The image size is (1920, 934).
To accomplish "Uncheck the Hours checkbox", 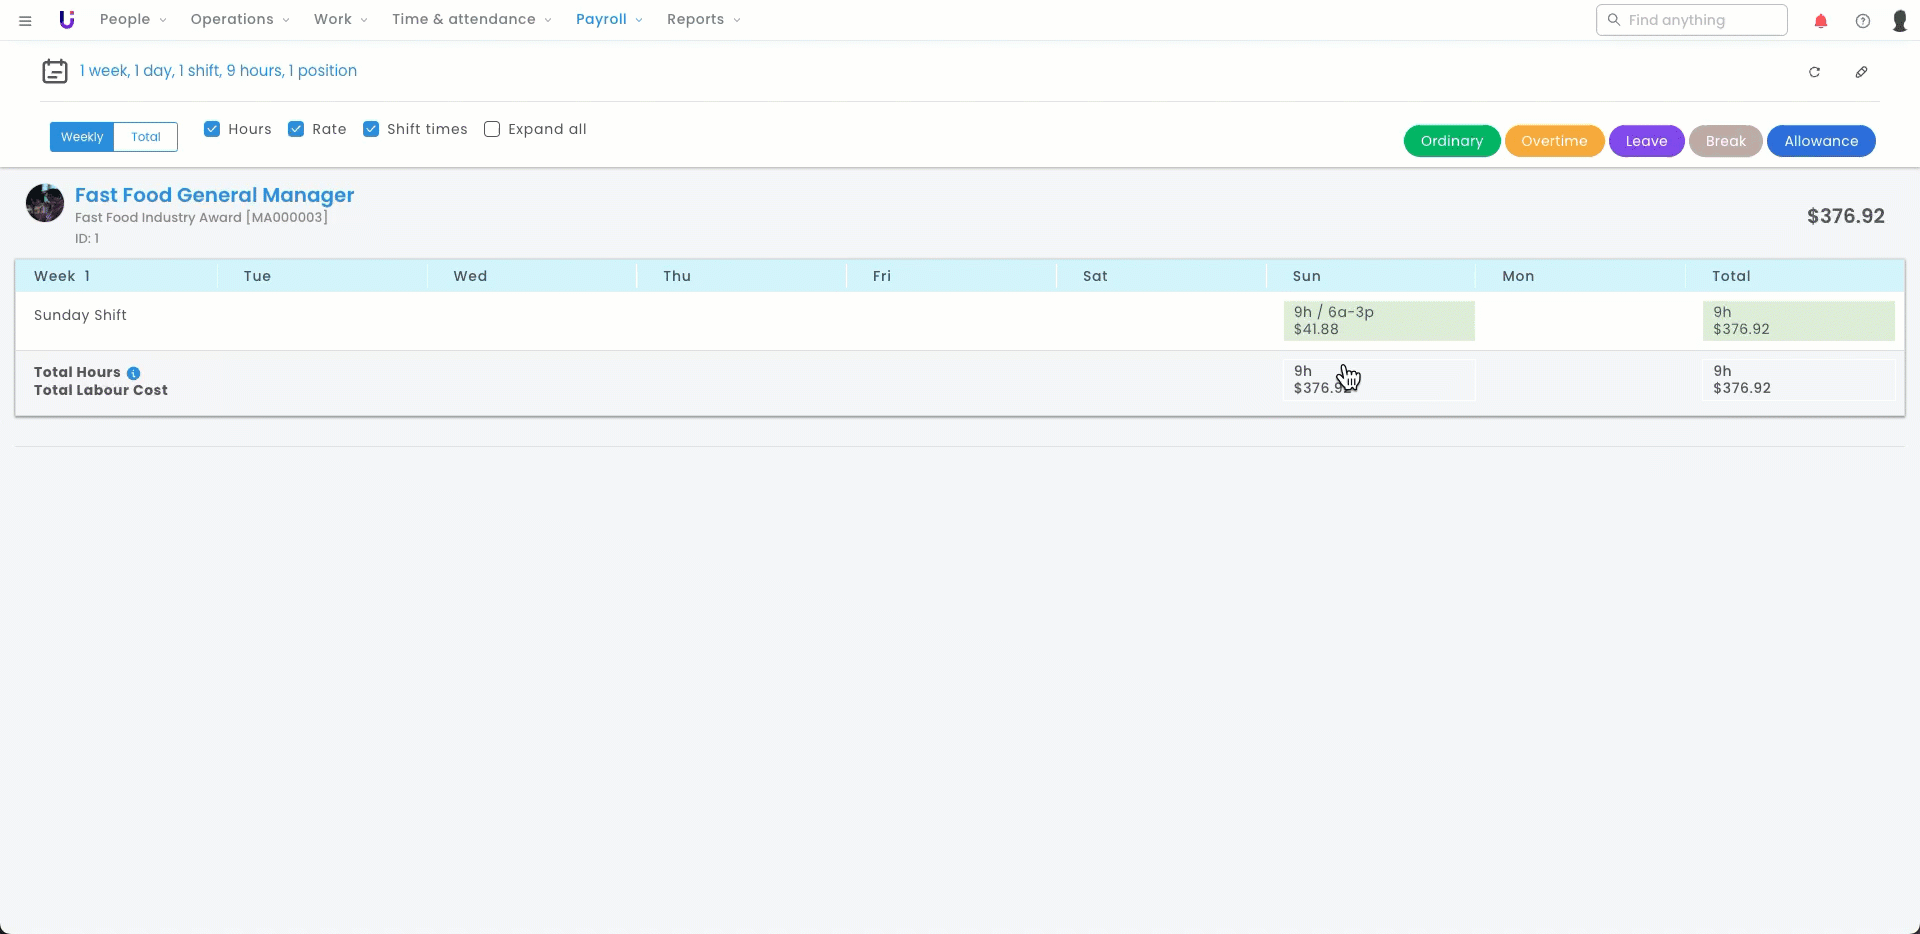I will click(x=212, y=129).
